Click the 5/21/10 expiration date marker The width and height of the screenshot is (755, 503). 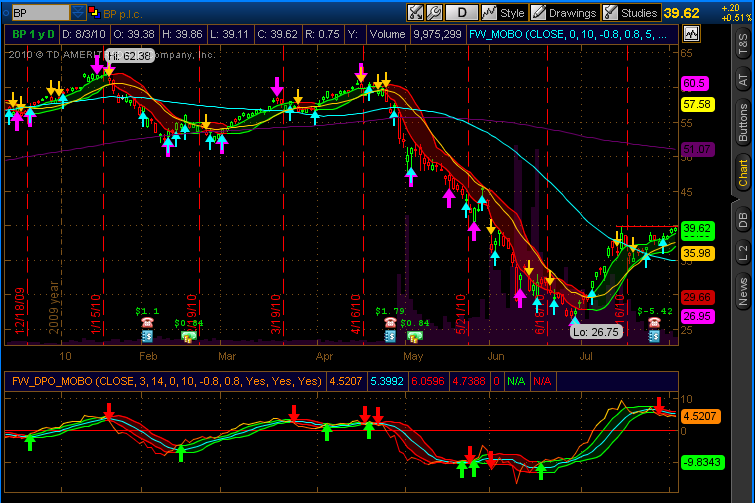click(461, 314)
